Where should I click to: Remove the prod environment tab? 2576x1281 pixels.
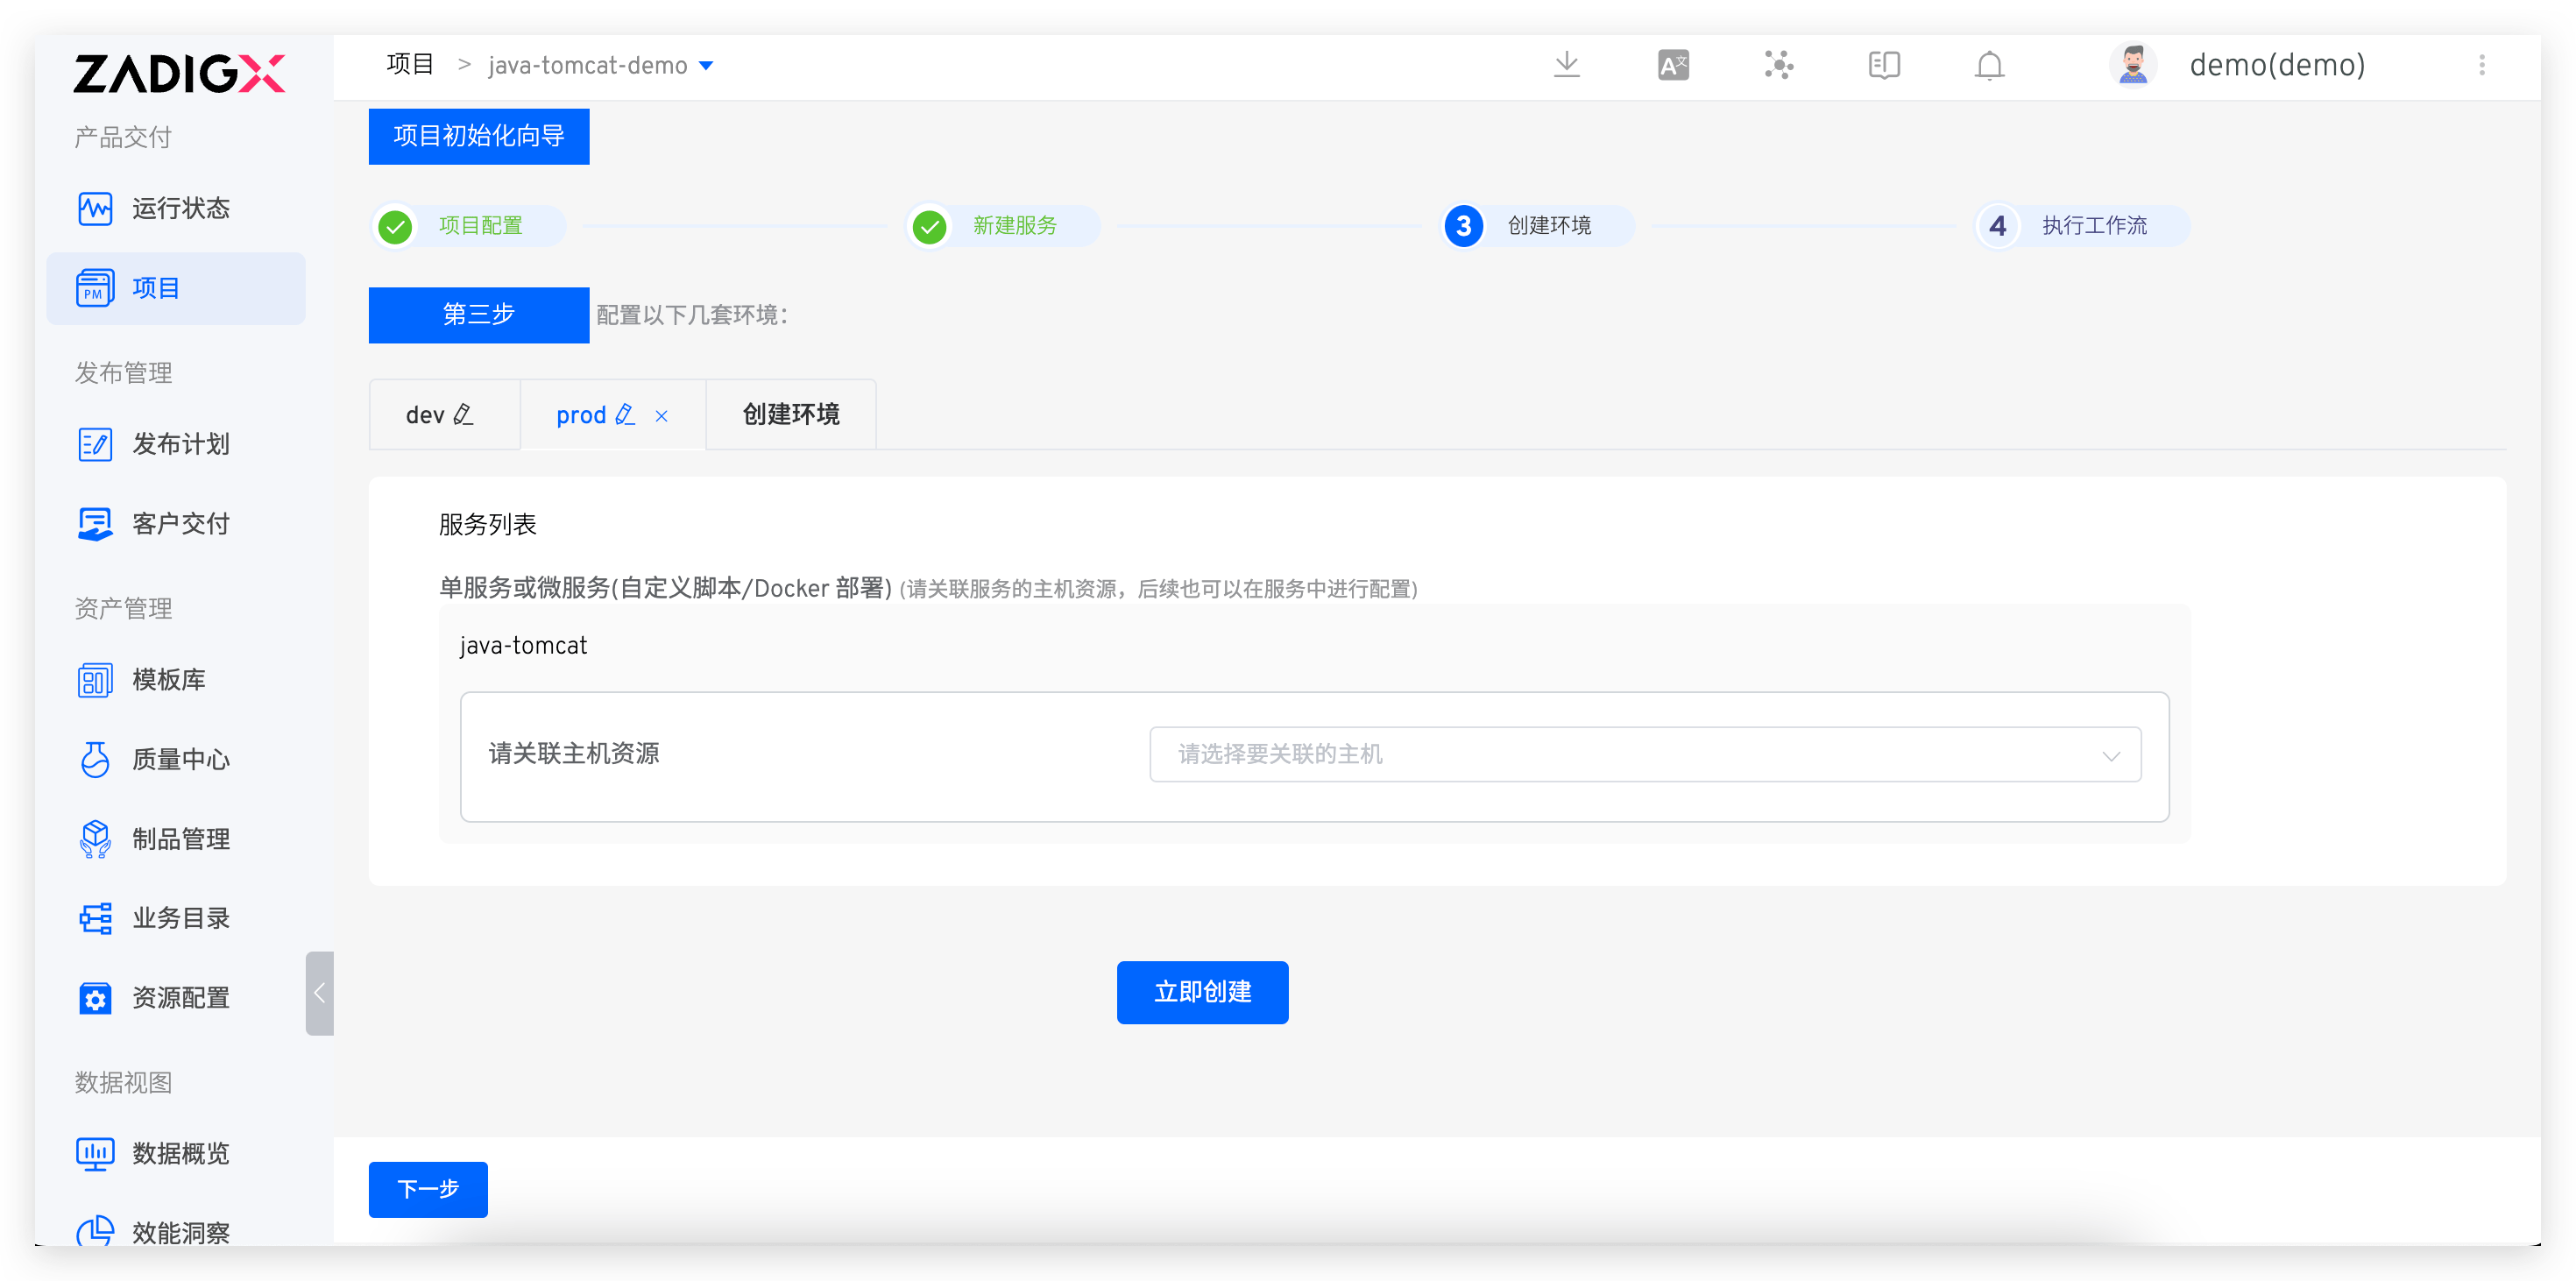[x=661, y=416]
